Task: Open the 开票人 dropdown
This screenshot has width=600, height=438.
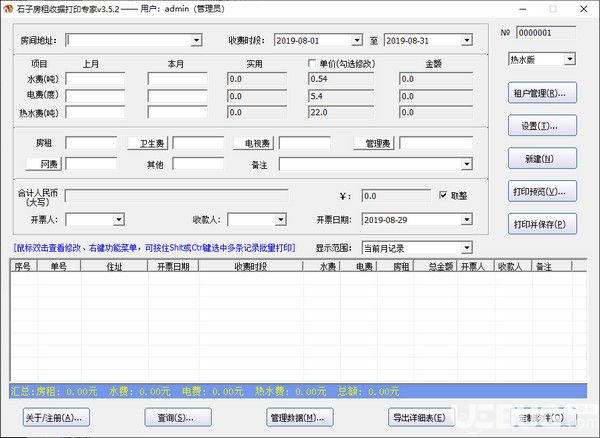Action: [x=119, y=220]
